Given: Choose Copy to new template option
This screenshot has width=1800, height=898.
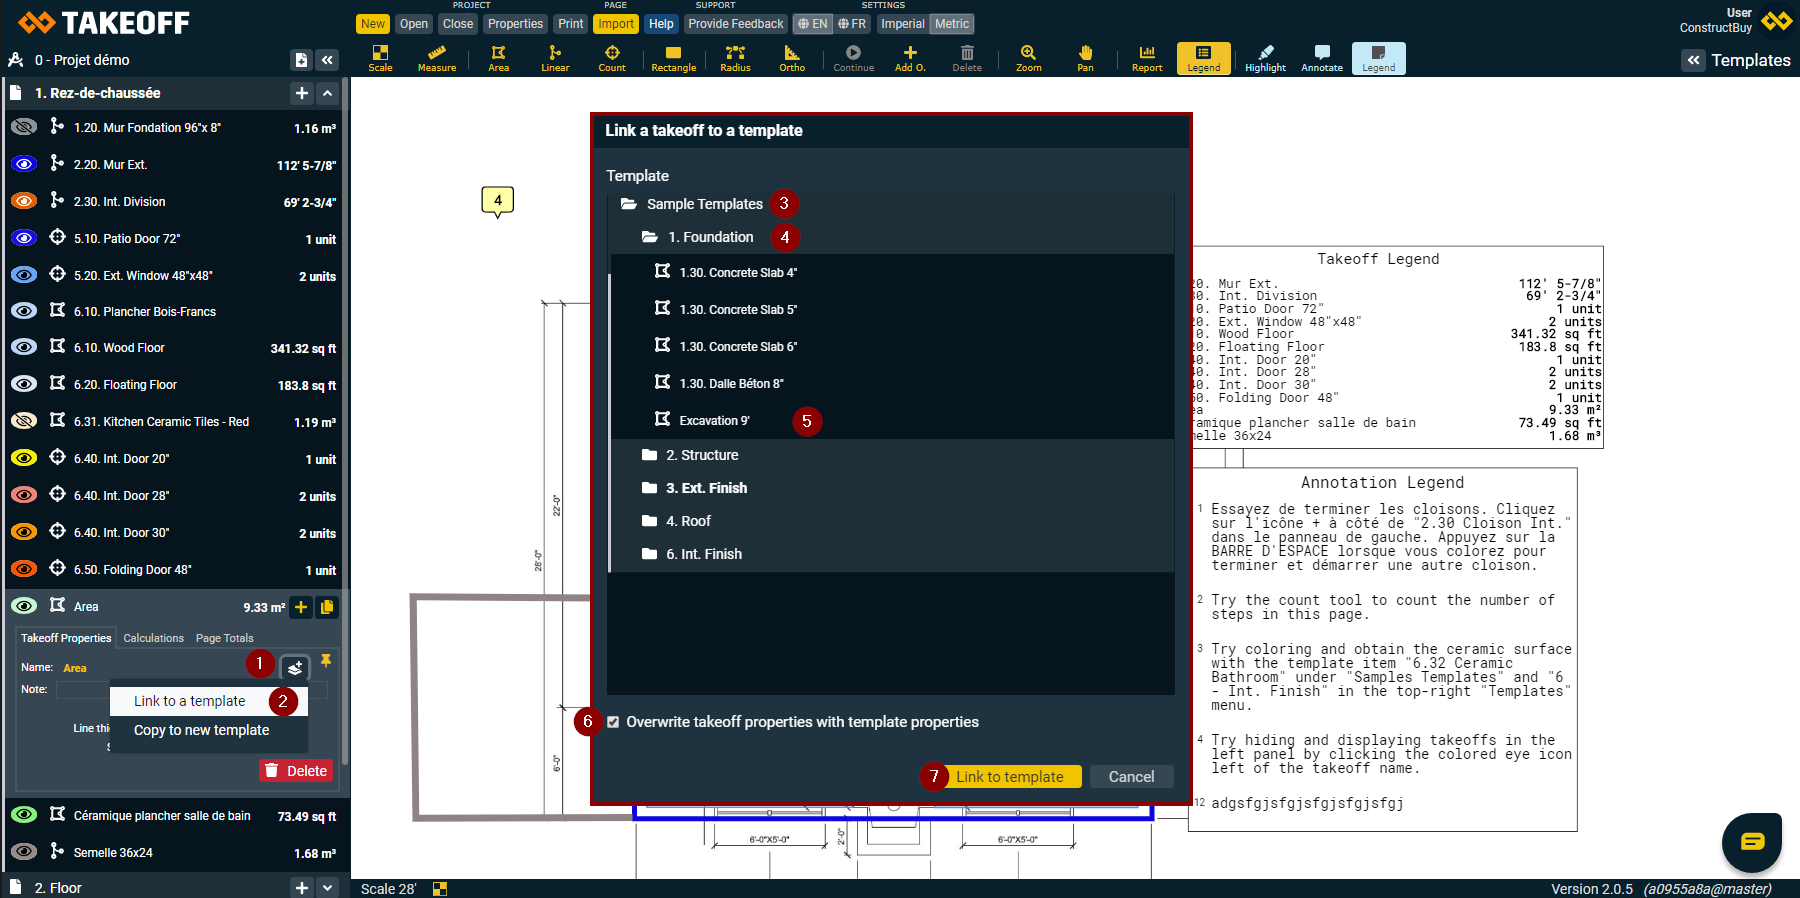Looking at the screenshot, I should tap(202, 730).
